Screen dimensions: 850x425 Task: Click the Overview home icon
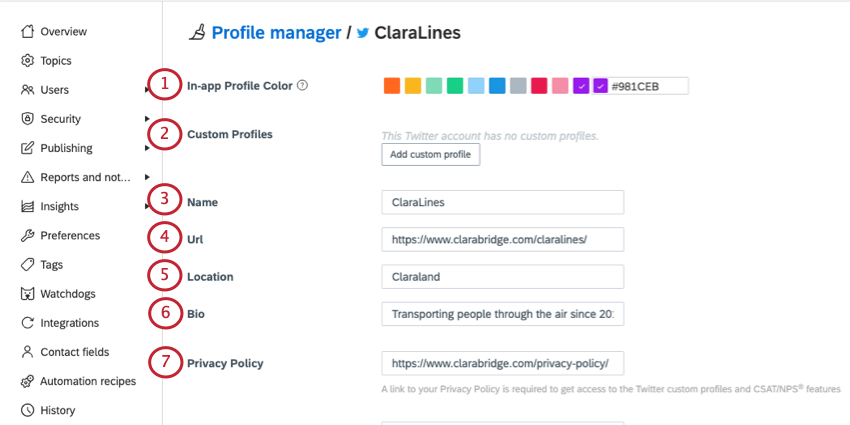[x=27, y=31]
